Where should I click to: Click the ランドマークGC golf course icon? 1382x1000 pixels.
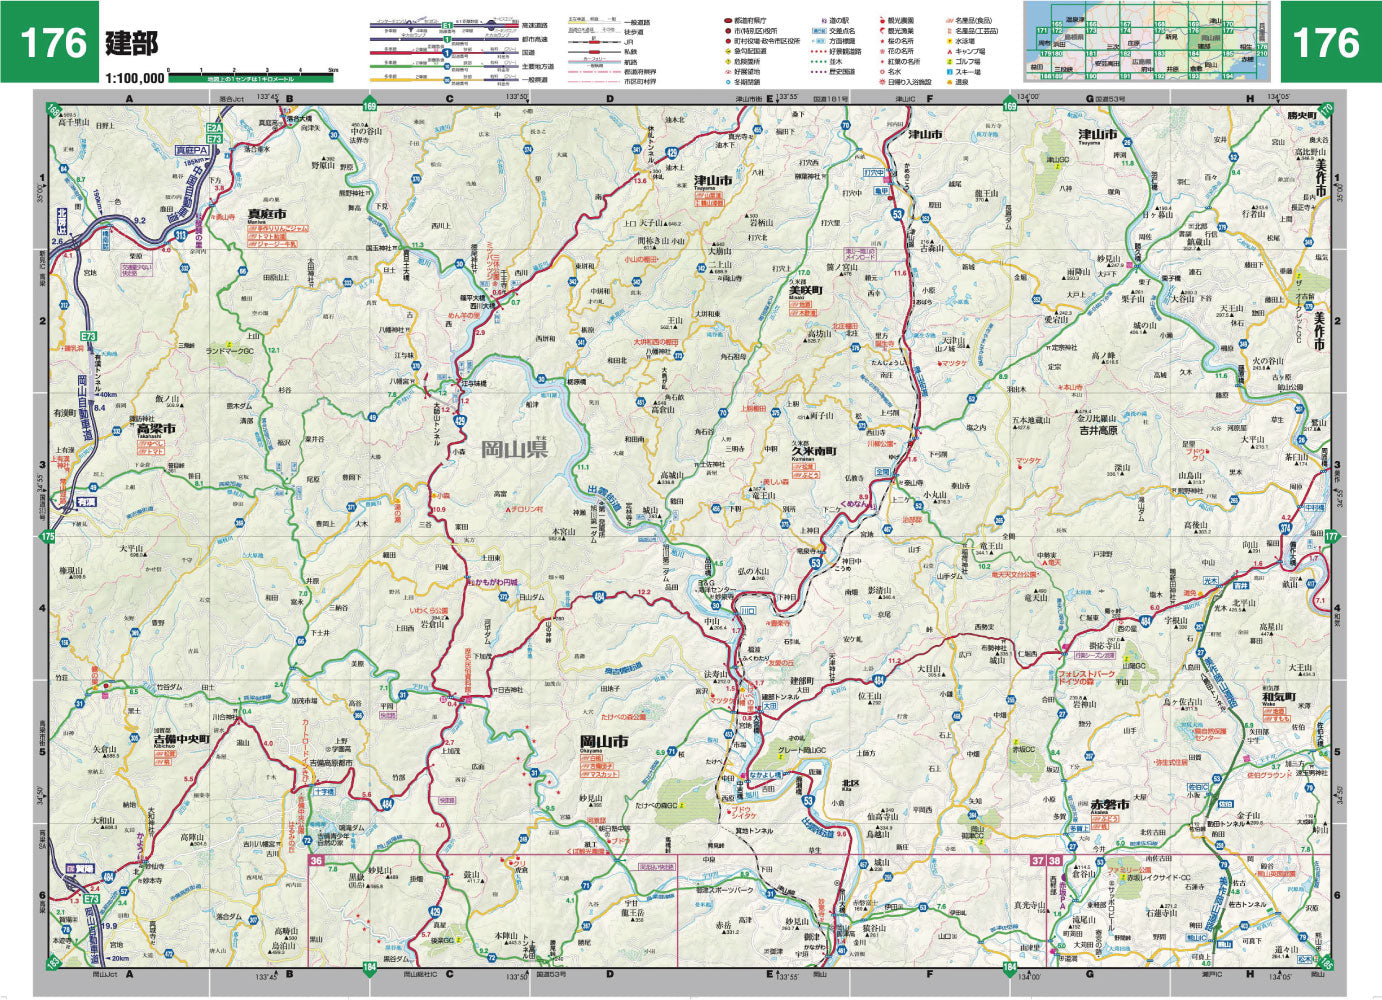231,352
